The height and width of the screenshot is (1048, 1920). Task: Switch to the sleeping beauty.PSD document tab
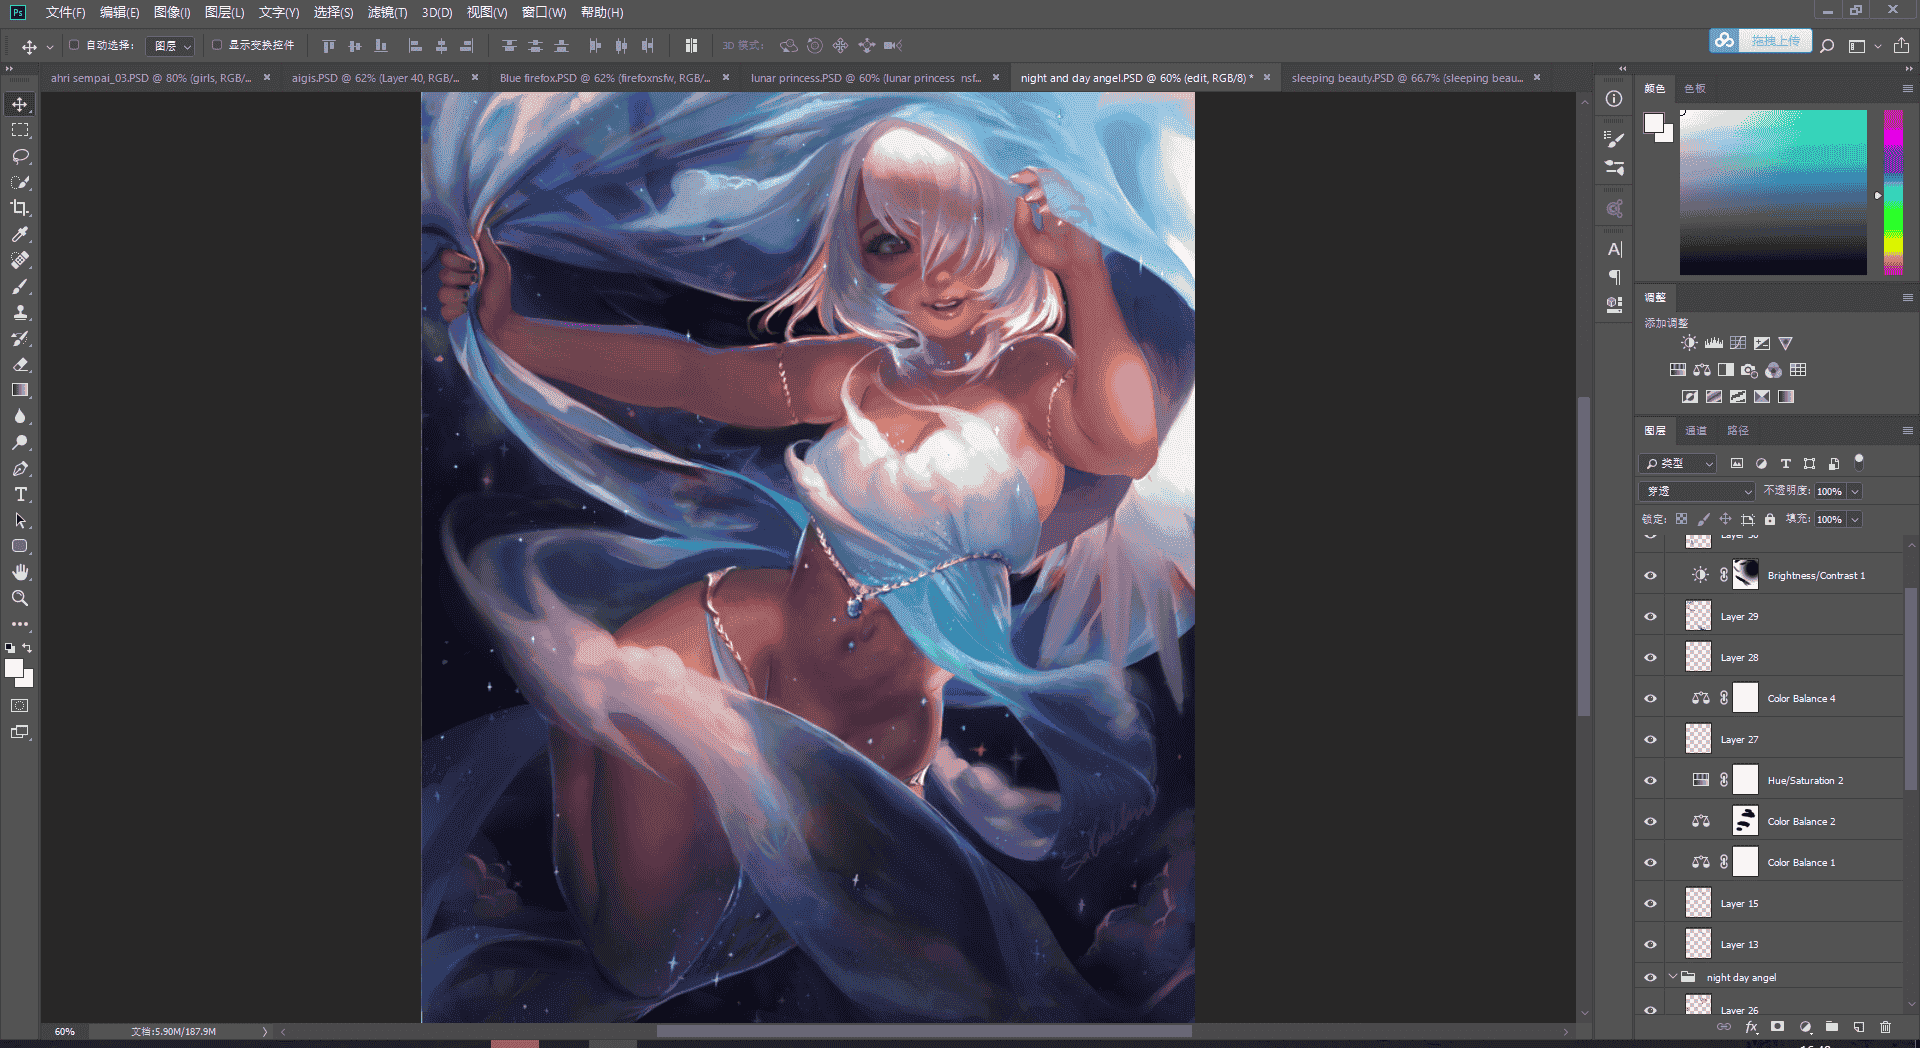pyautogui.click(x=1407, y=78)
